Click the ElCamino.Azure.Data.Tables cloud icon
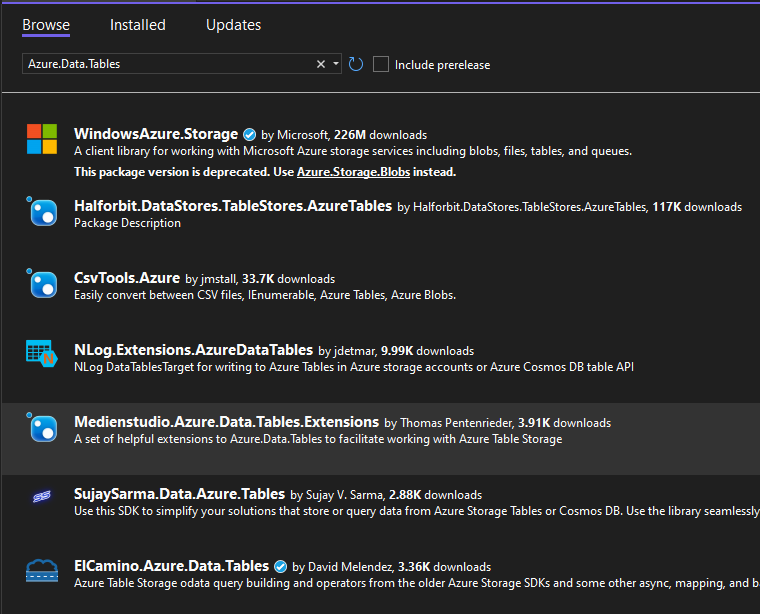Screen dimensions: 760x614 pyautogui.click(x=42, y=570)
